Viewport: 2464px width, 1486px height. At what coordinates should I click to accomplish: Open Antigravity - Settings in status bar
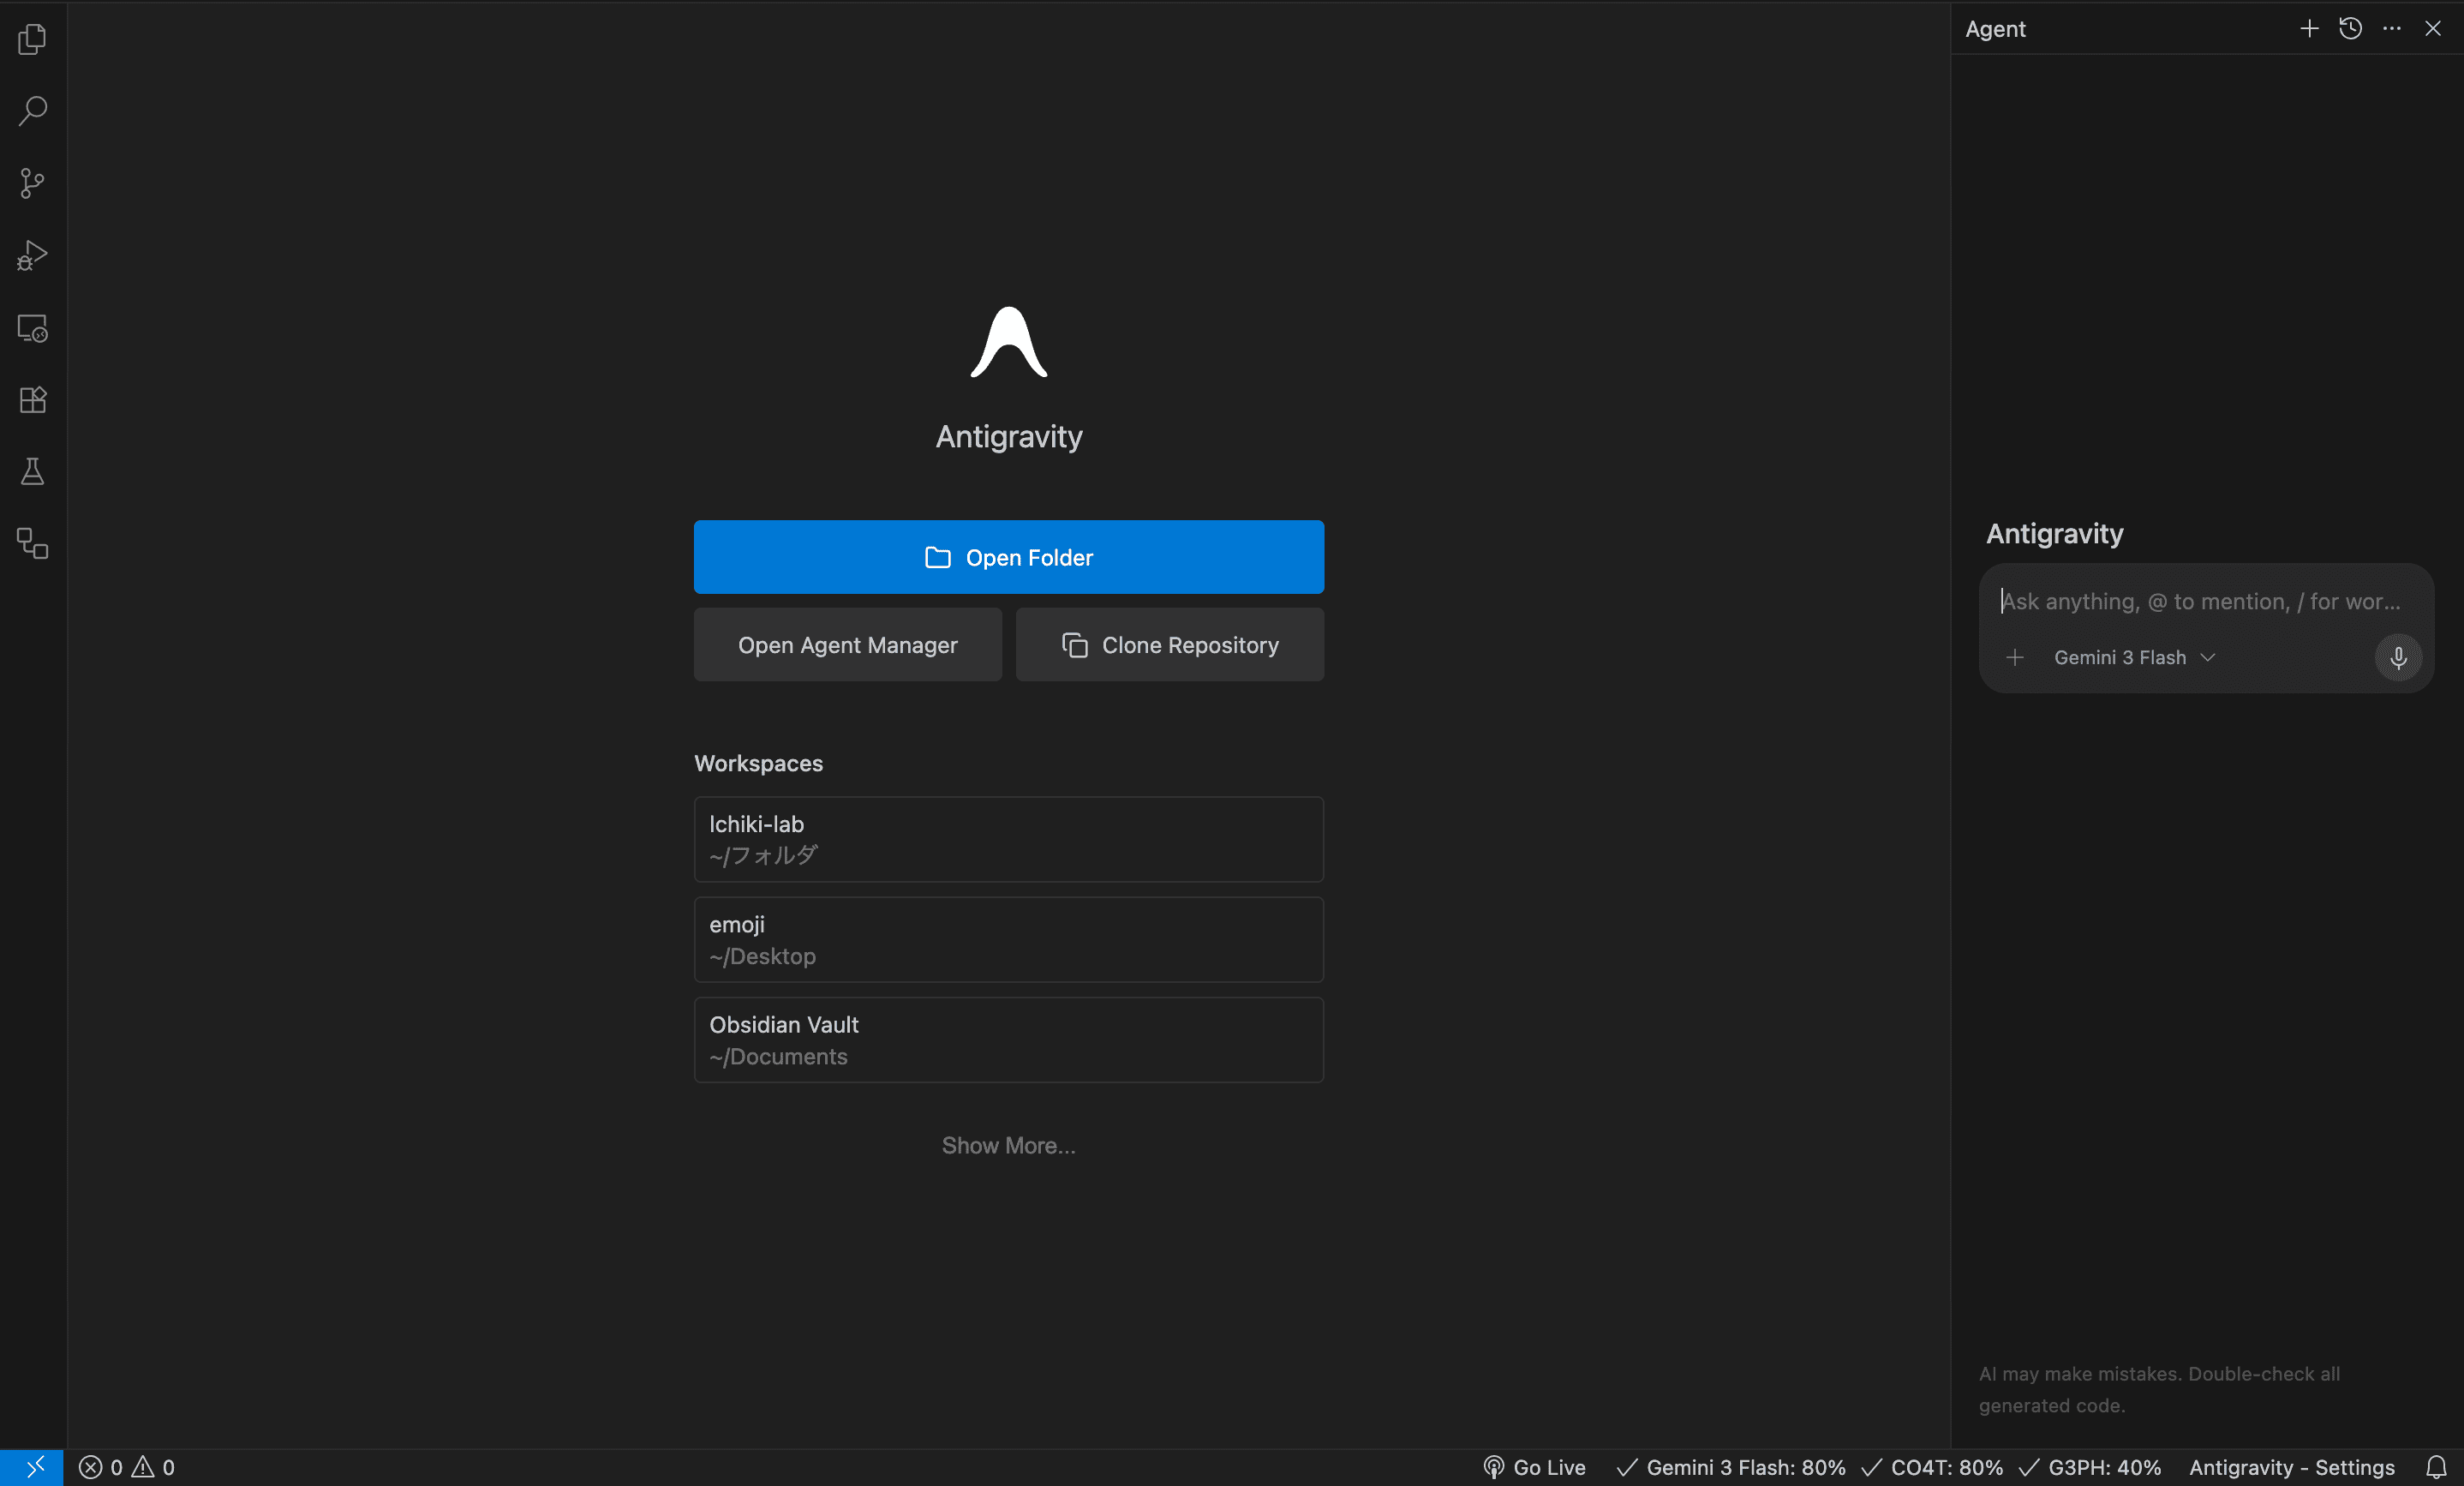click(x=2292, y=1468)
